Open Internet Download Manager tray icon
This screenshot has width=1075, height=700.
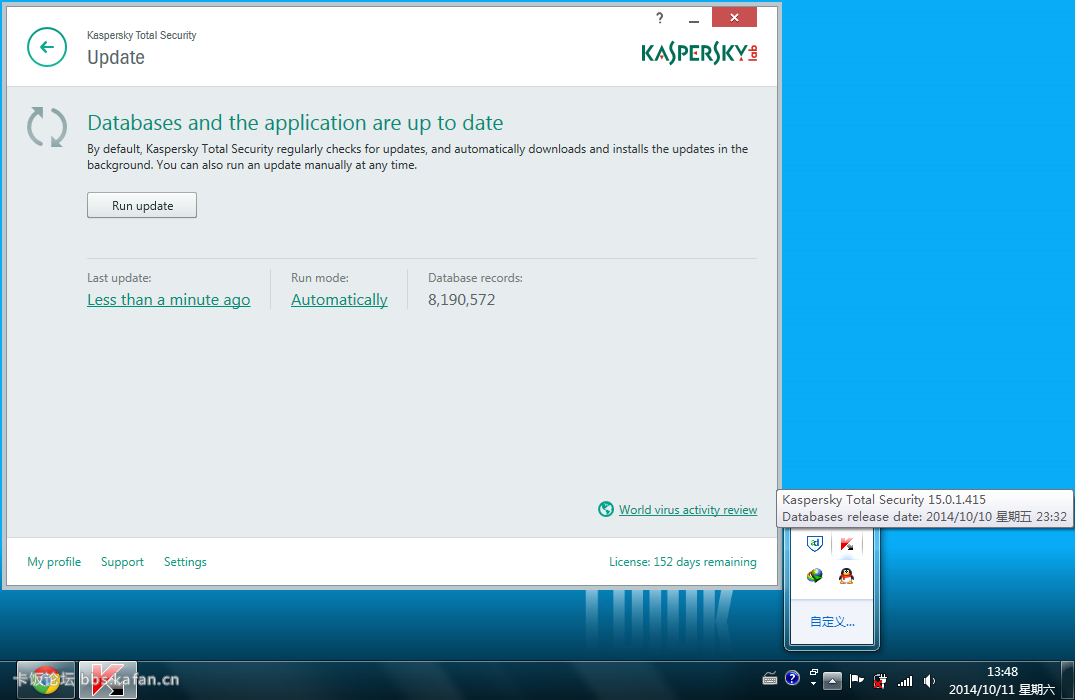(x=814, y=575)
